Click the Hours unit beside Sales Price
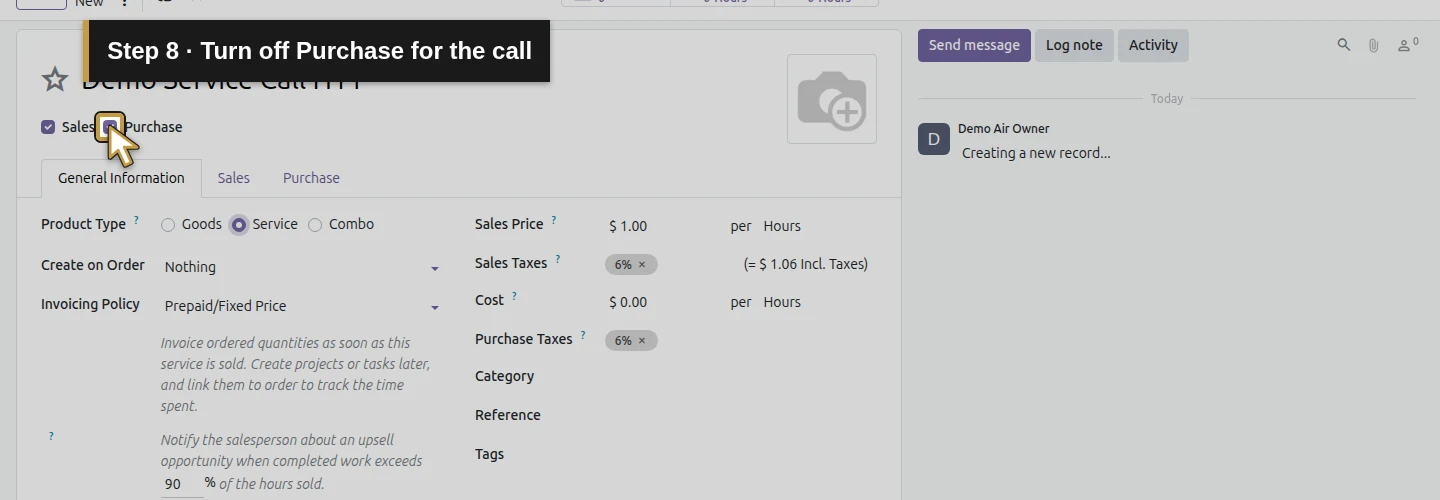The image size is (1440, 500). click(x=782, y=226)
